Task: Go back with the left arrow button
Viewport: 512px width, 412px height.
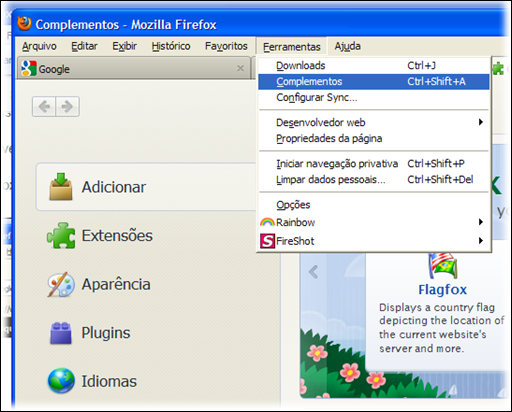Action: [x=44, y=107]
